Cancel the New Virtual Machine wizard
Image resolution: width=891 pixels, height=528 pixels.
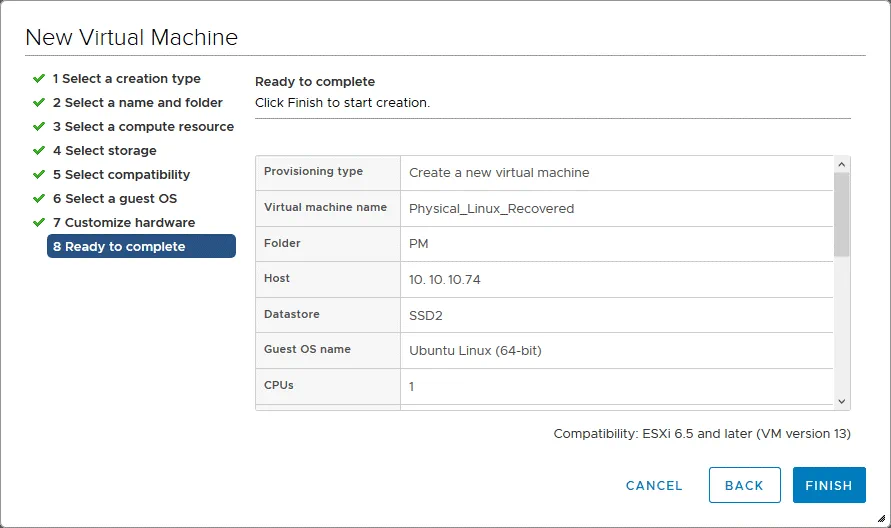coord(654,485)
